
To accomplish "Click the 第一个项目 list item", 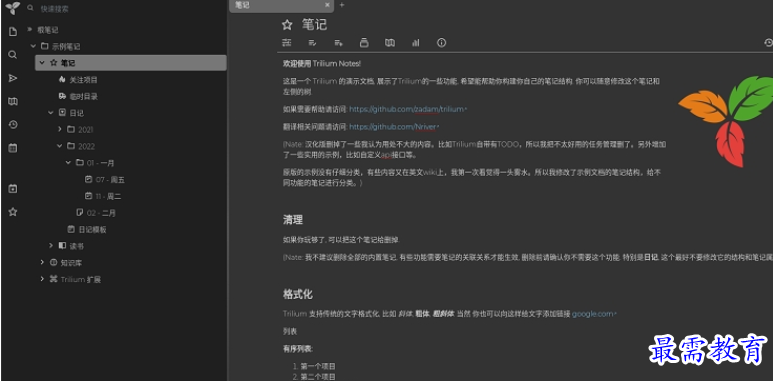I will pos(318,366).
